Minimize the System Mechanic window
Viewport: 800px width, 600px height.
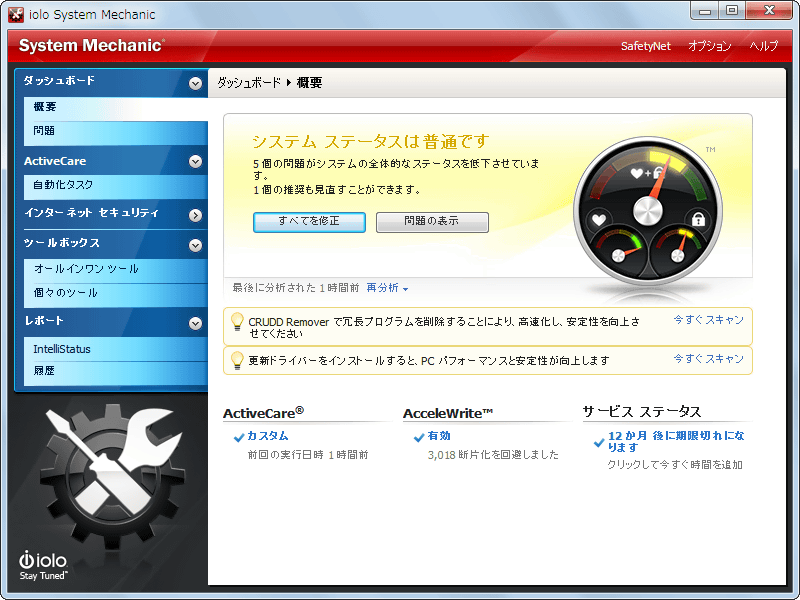pos(705,11)
